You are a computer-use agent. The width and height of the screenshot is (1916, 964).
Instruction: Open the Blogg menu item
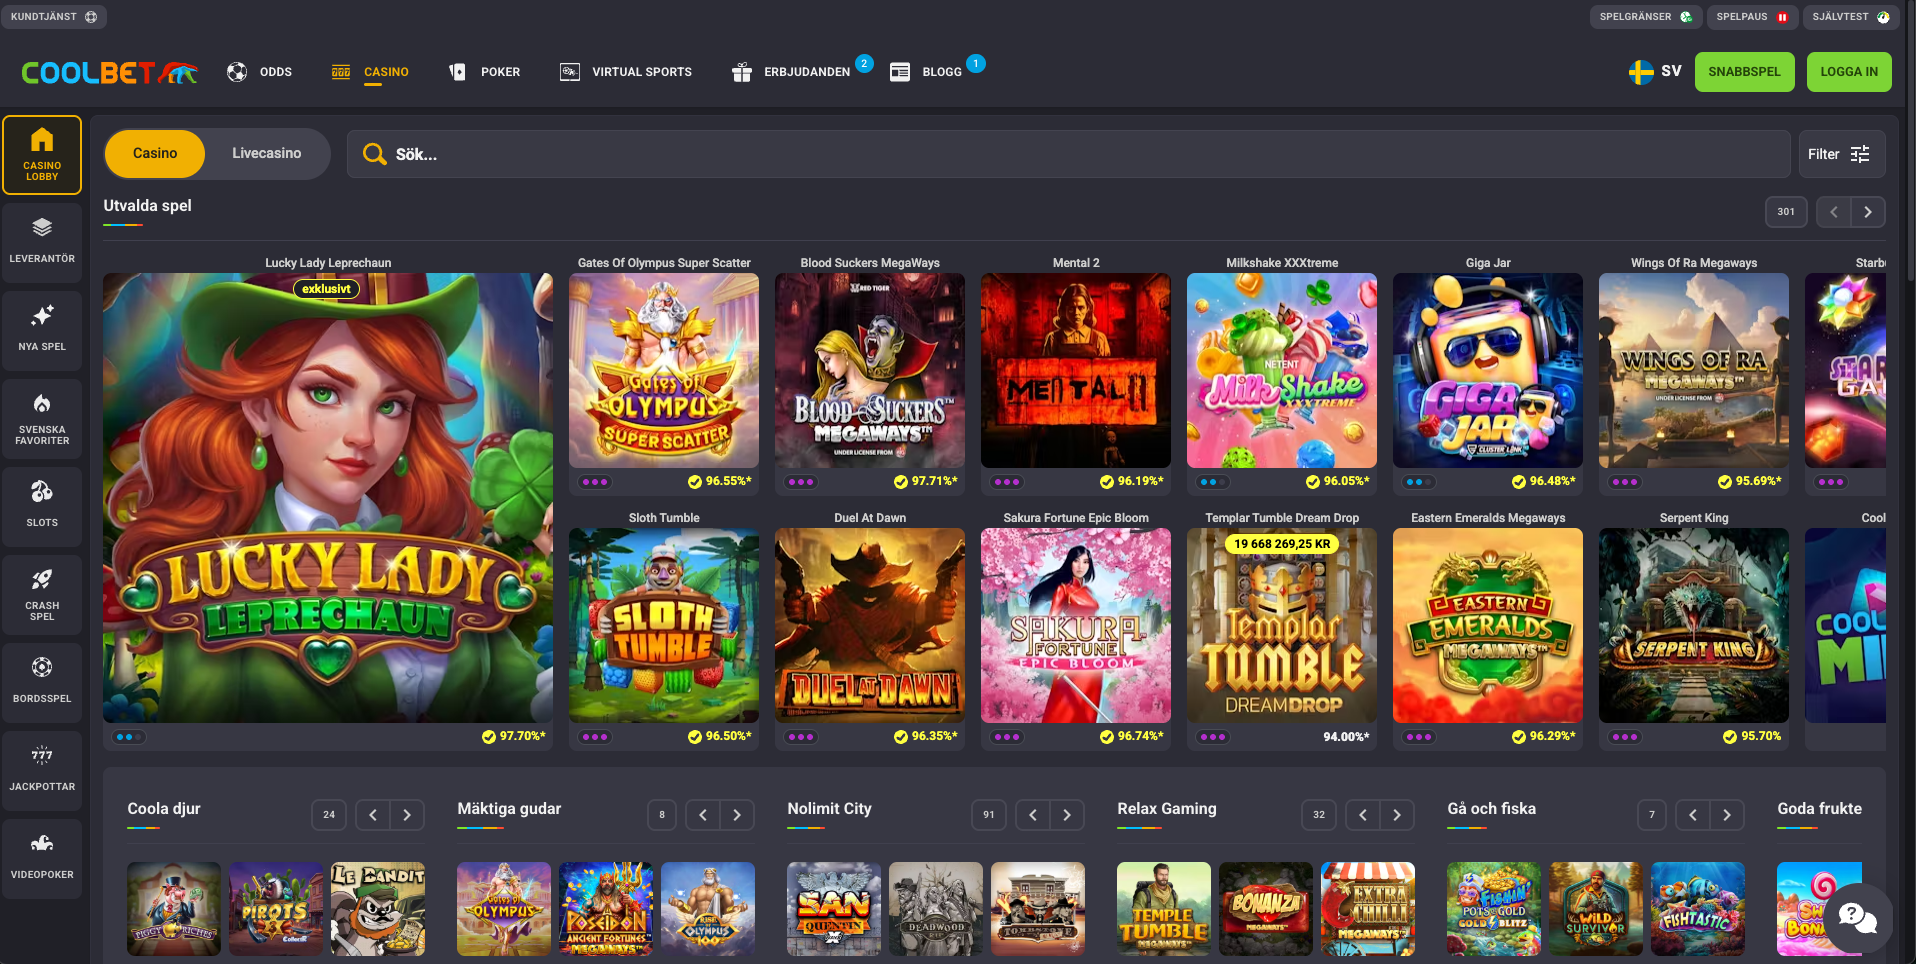(942, 72)
